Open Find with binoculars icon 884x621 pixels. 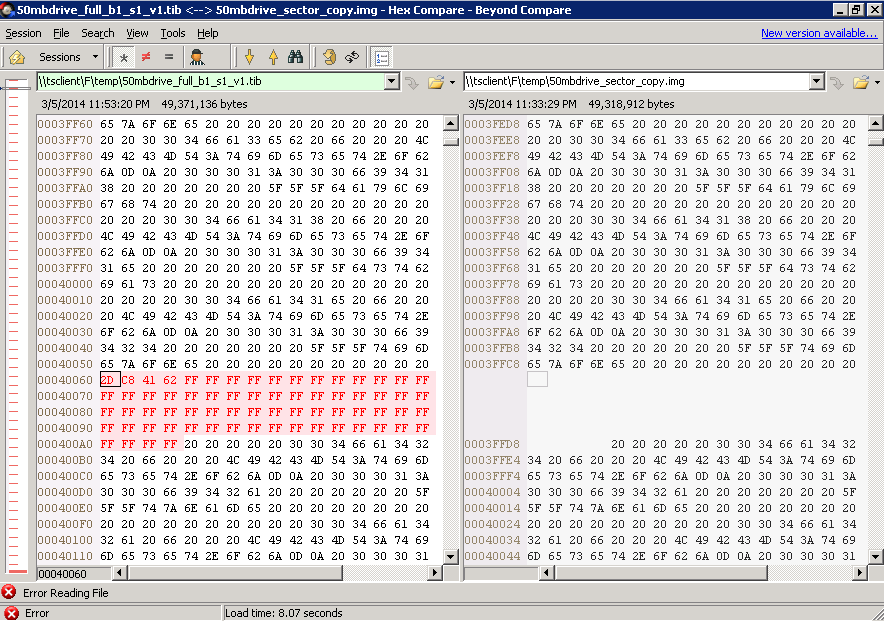tap(295, 57)
